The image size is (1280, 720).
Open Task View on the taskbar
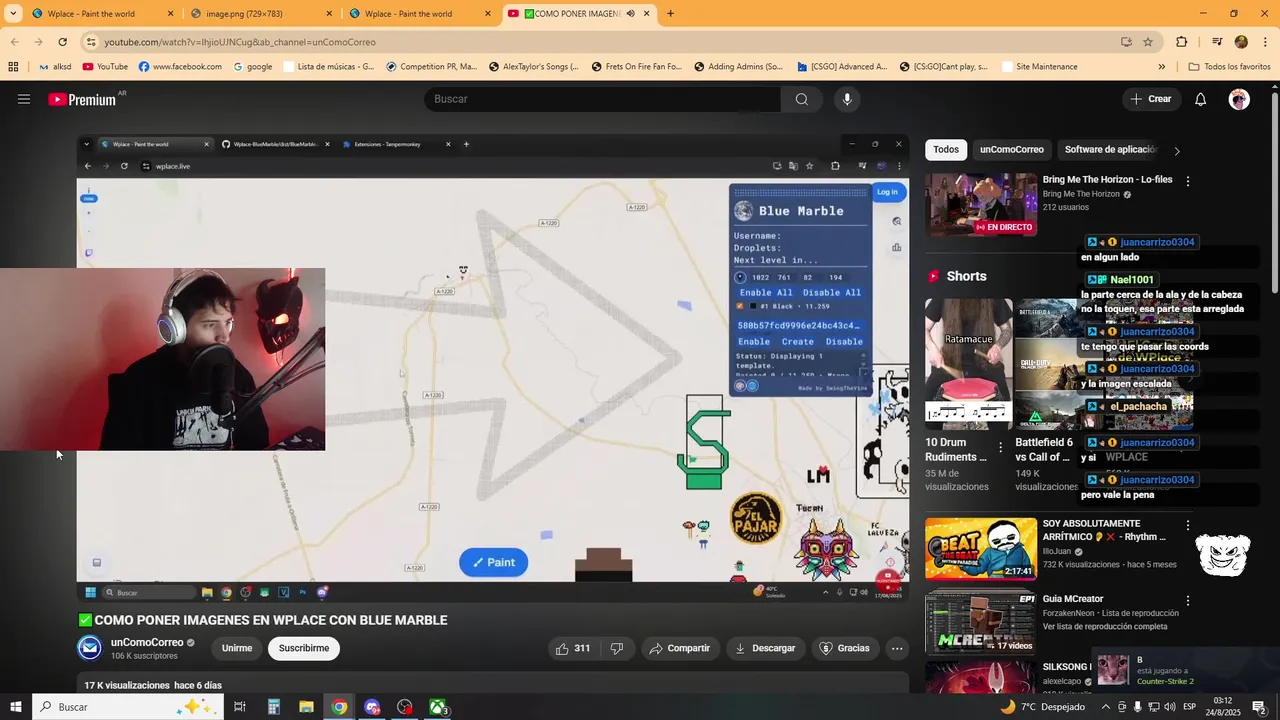coord(240,707)
